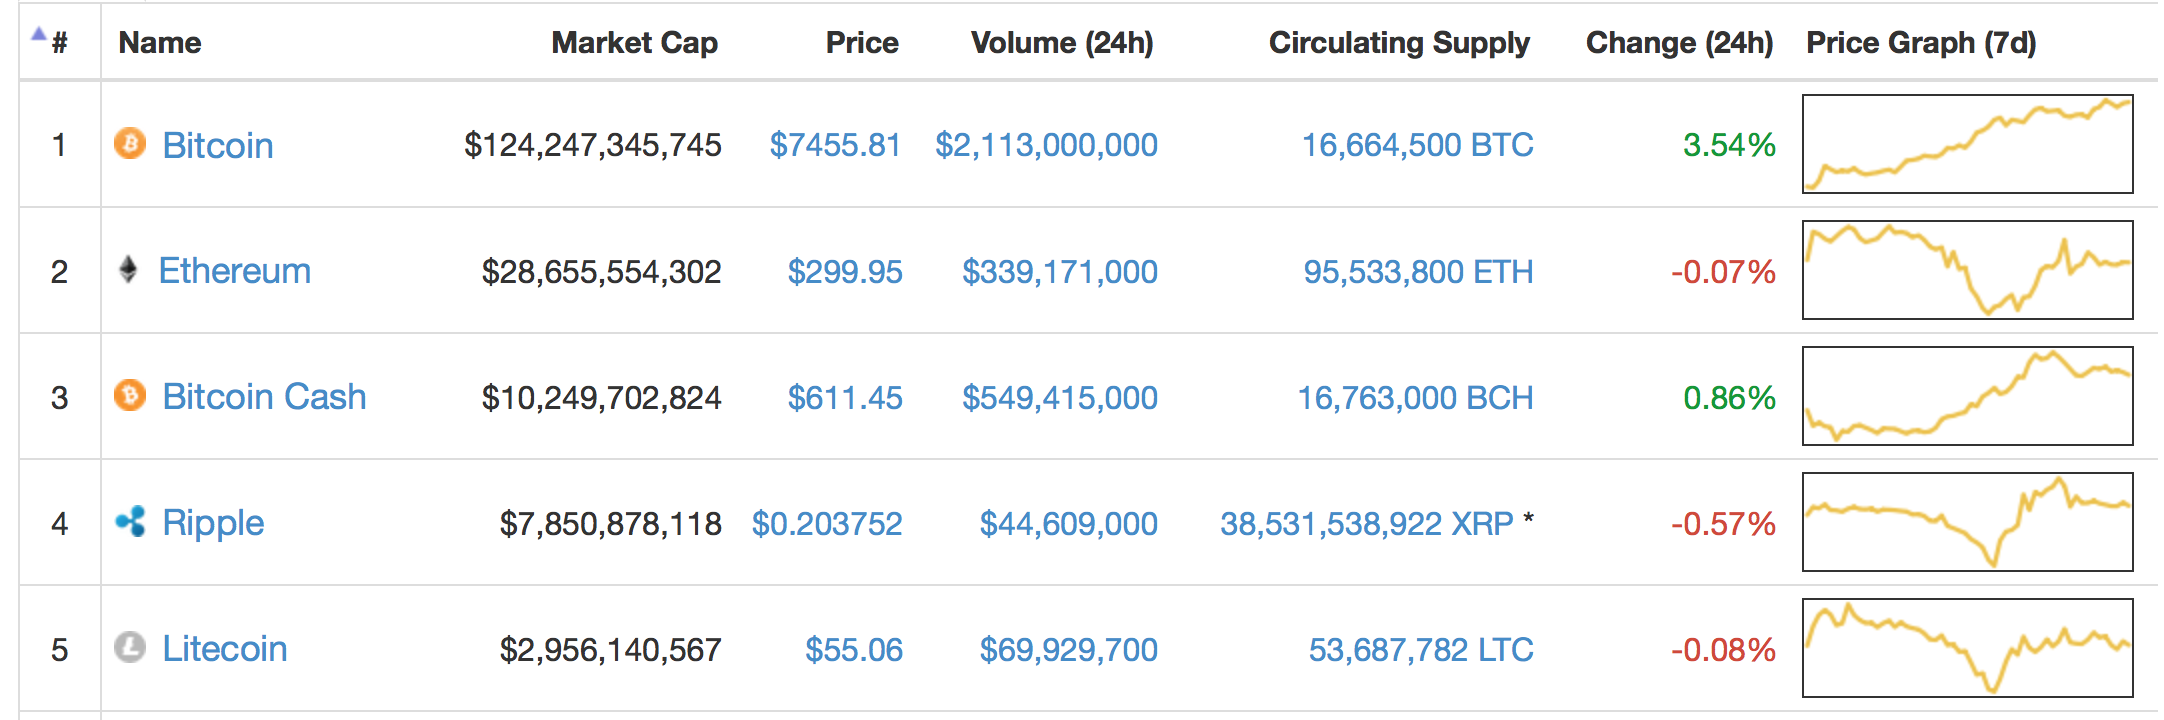Open the Bitcoin name link
The image size is (2164, 720).
pyautogui.click(x=218, y=146)
